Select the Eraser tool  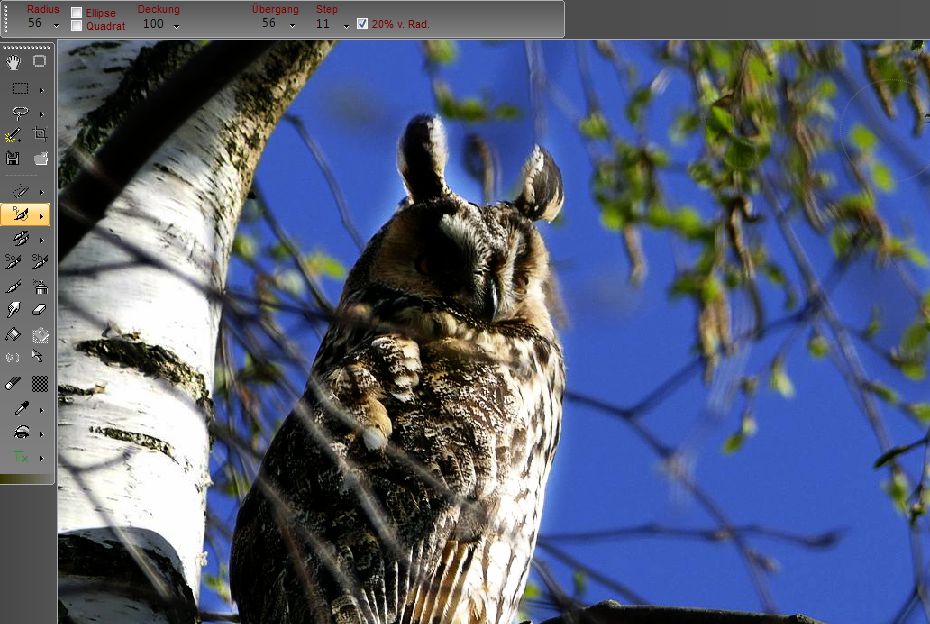click(x=40, y=310)
